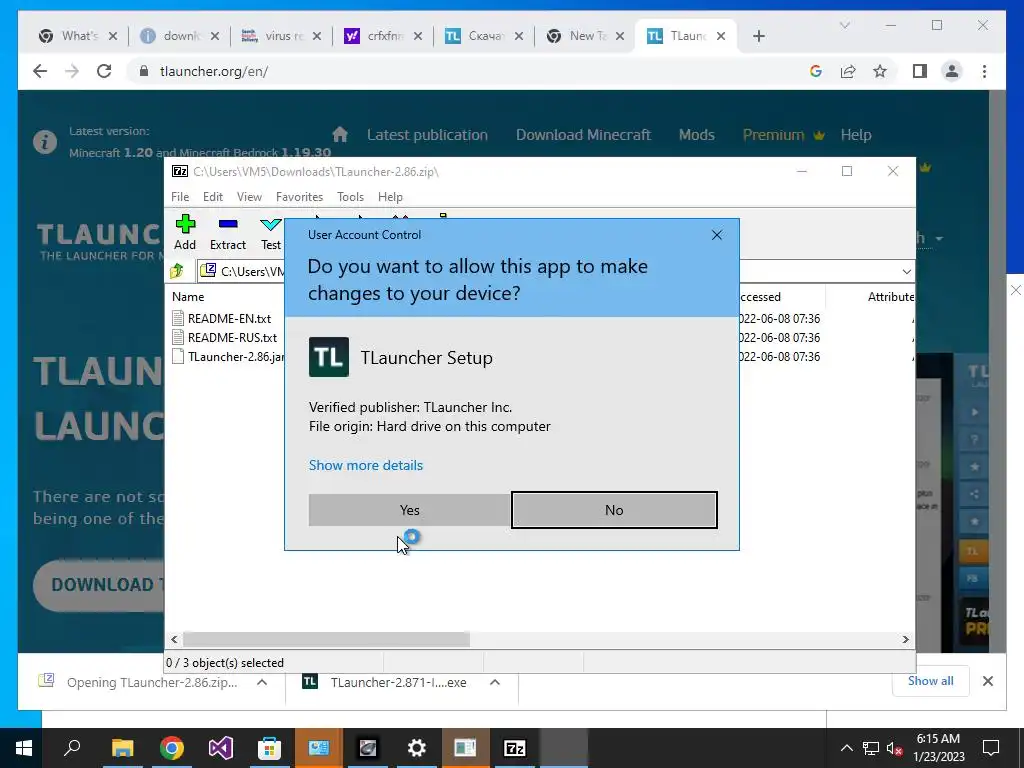Select TLauncher-2.86.jar in 7-Zip list
Viewport: 1024px width, 768px height.
228,357
